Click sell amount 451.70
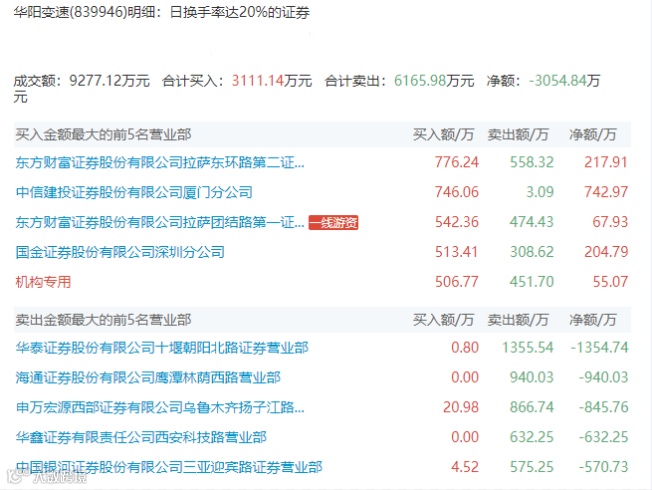 pyautogui.click(x=532, y=282)
